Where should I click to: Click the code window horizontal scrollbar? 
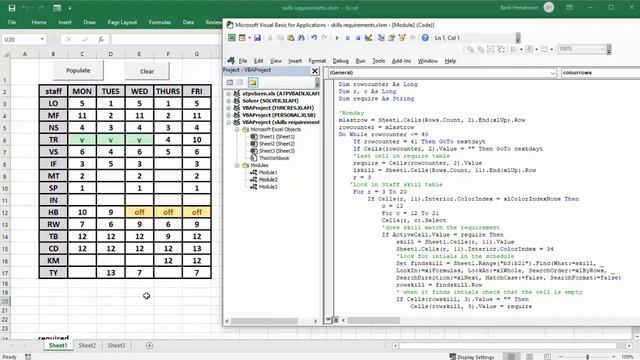(373, 320)
